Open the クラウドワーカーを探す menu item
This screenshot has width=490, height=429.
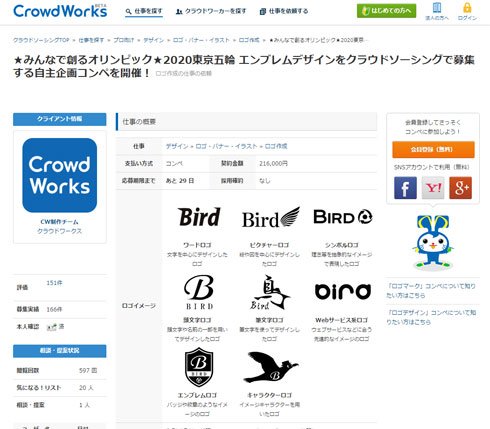point(211,11)
